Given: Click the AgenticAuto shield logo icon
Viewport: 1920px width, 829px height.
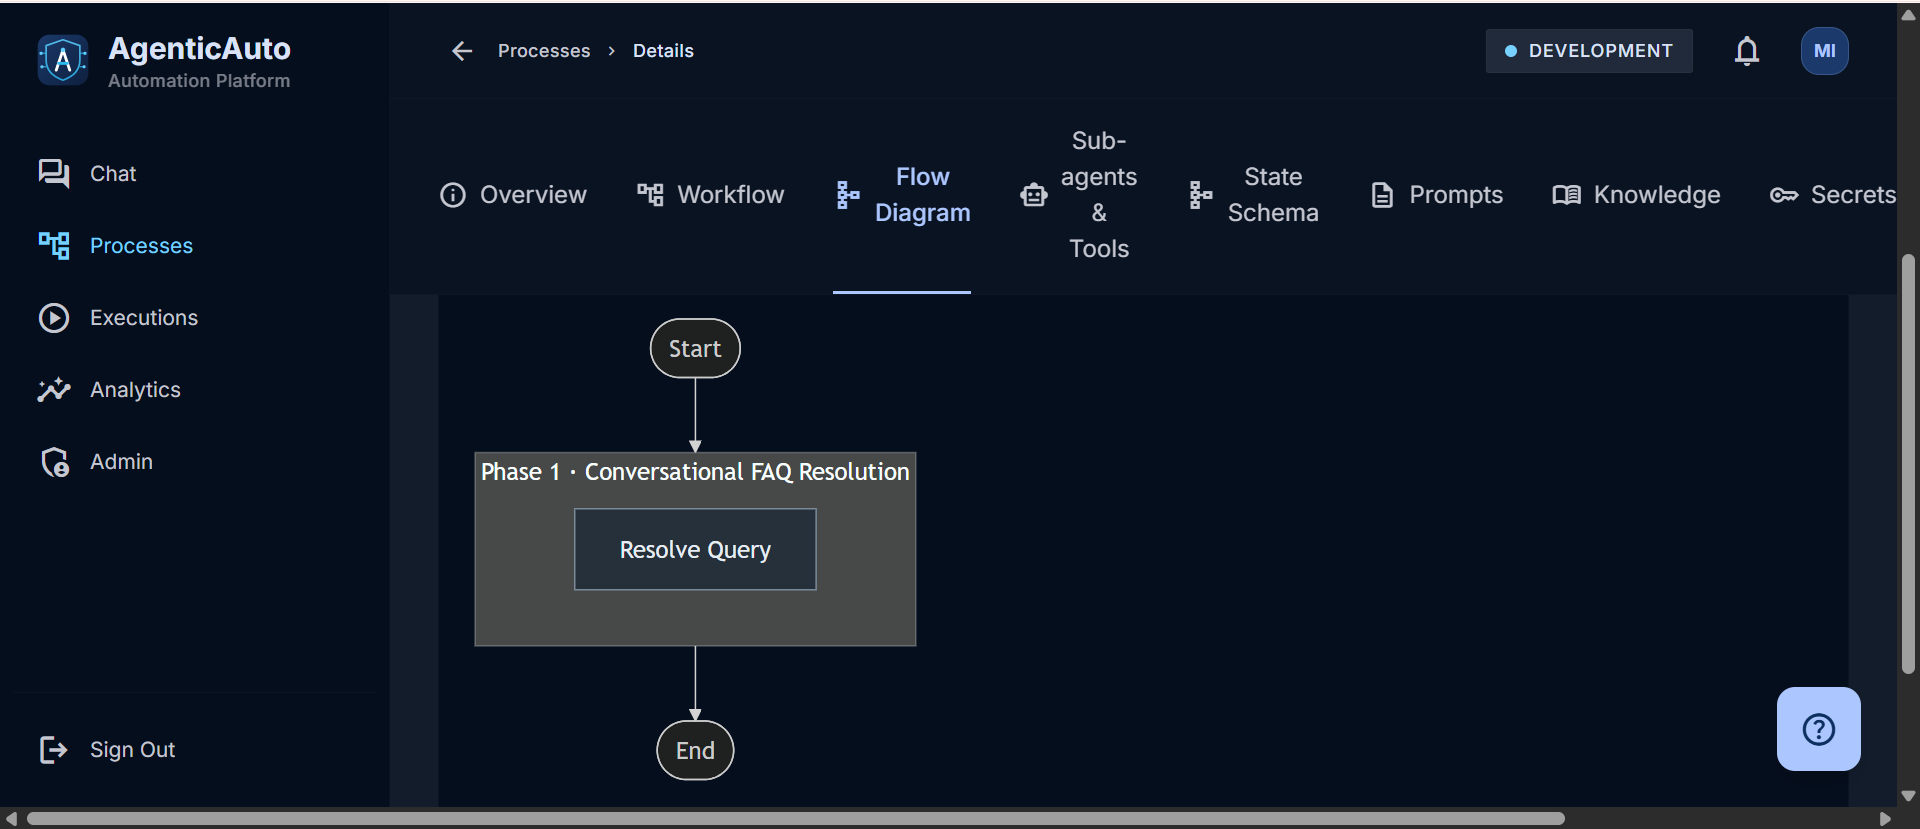Looking at the screenshot, I should pyautogui.click(x=62, y=60).
